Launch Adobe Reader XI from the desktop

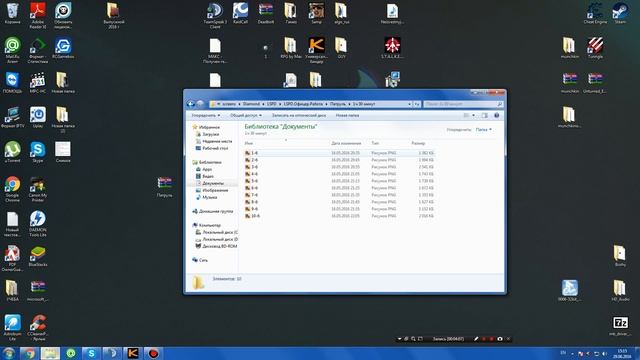[38, 15]
